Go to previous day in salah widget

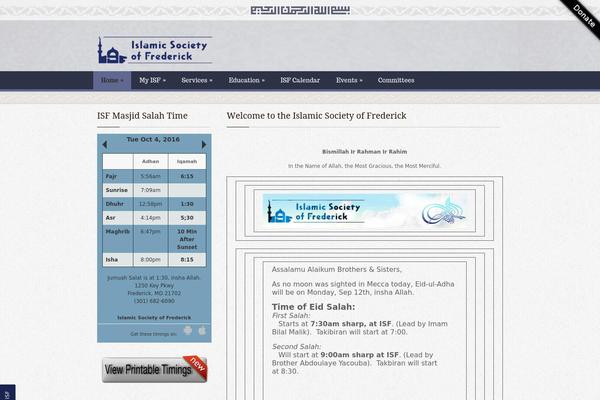[104, 144]
